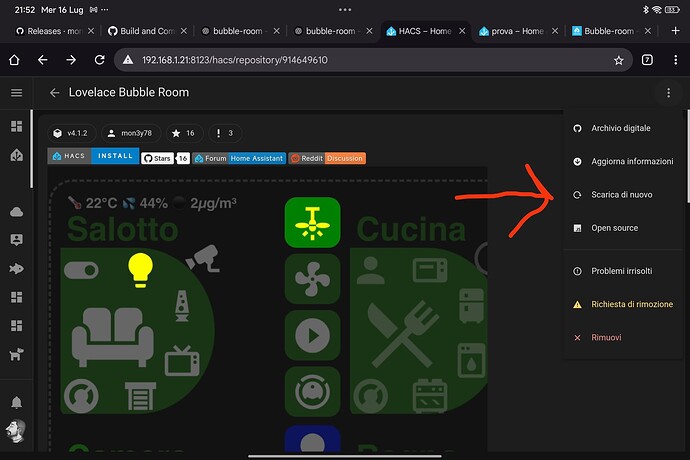This screenshot has width=690, height=460.
Task: Select Open source menu entry
Action: pyautogui.click(x=623, y=228)
